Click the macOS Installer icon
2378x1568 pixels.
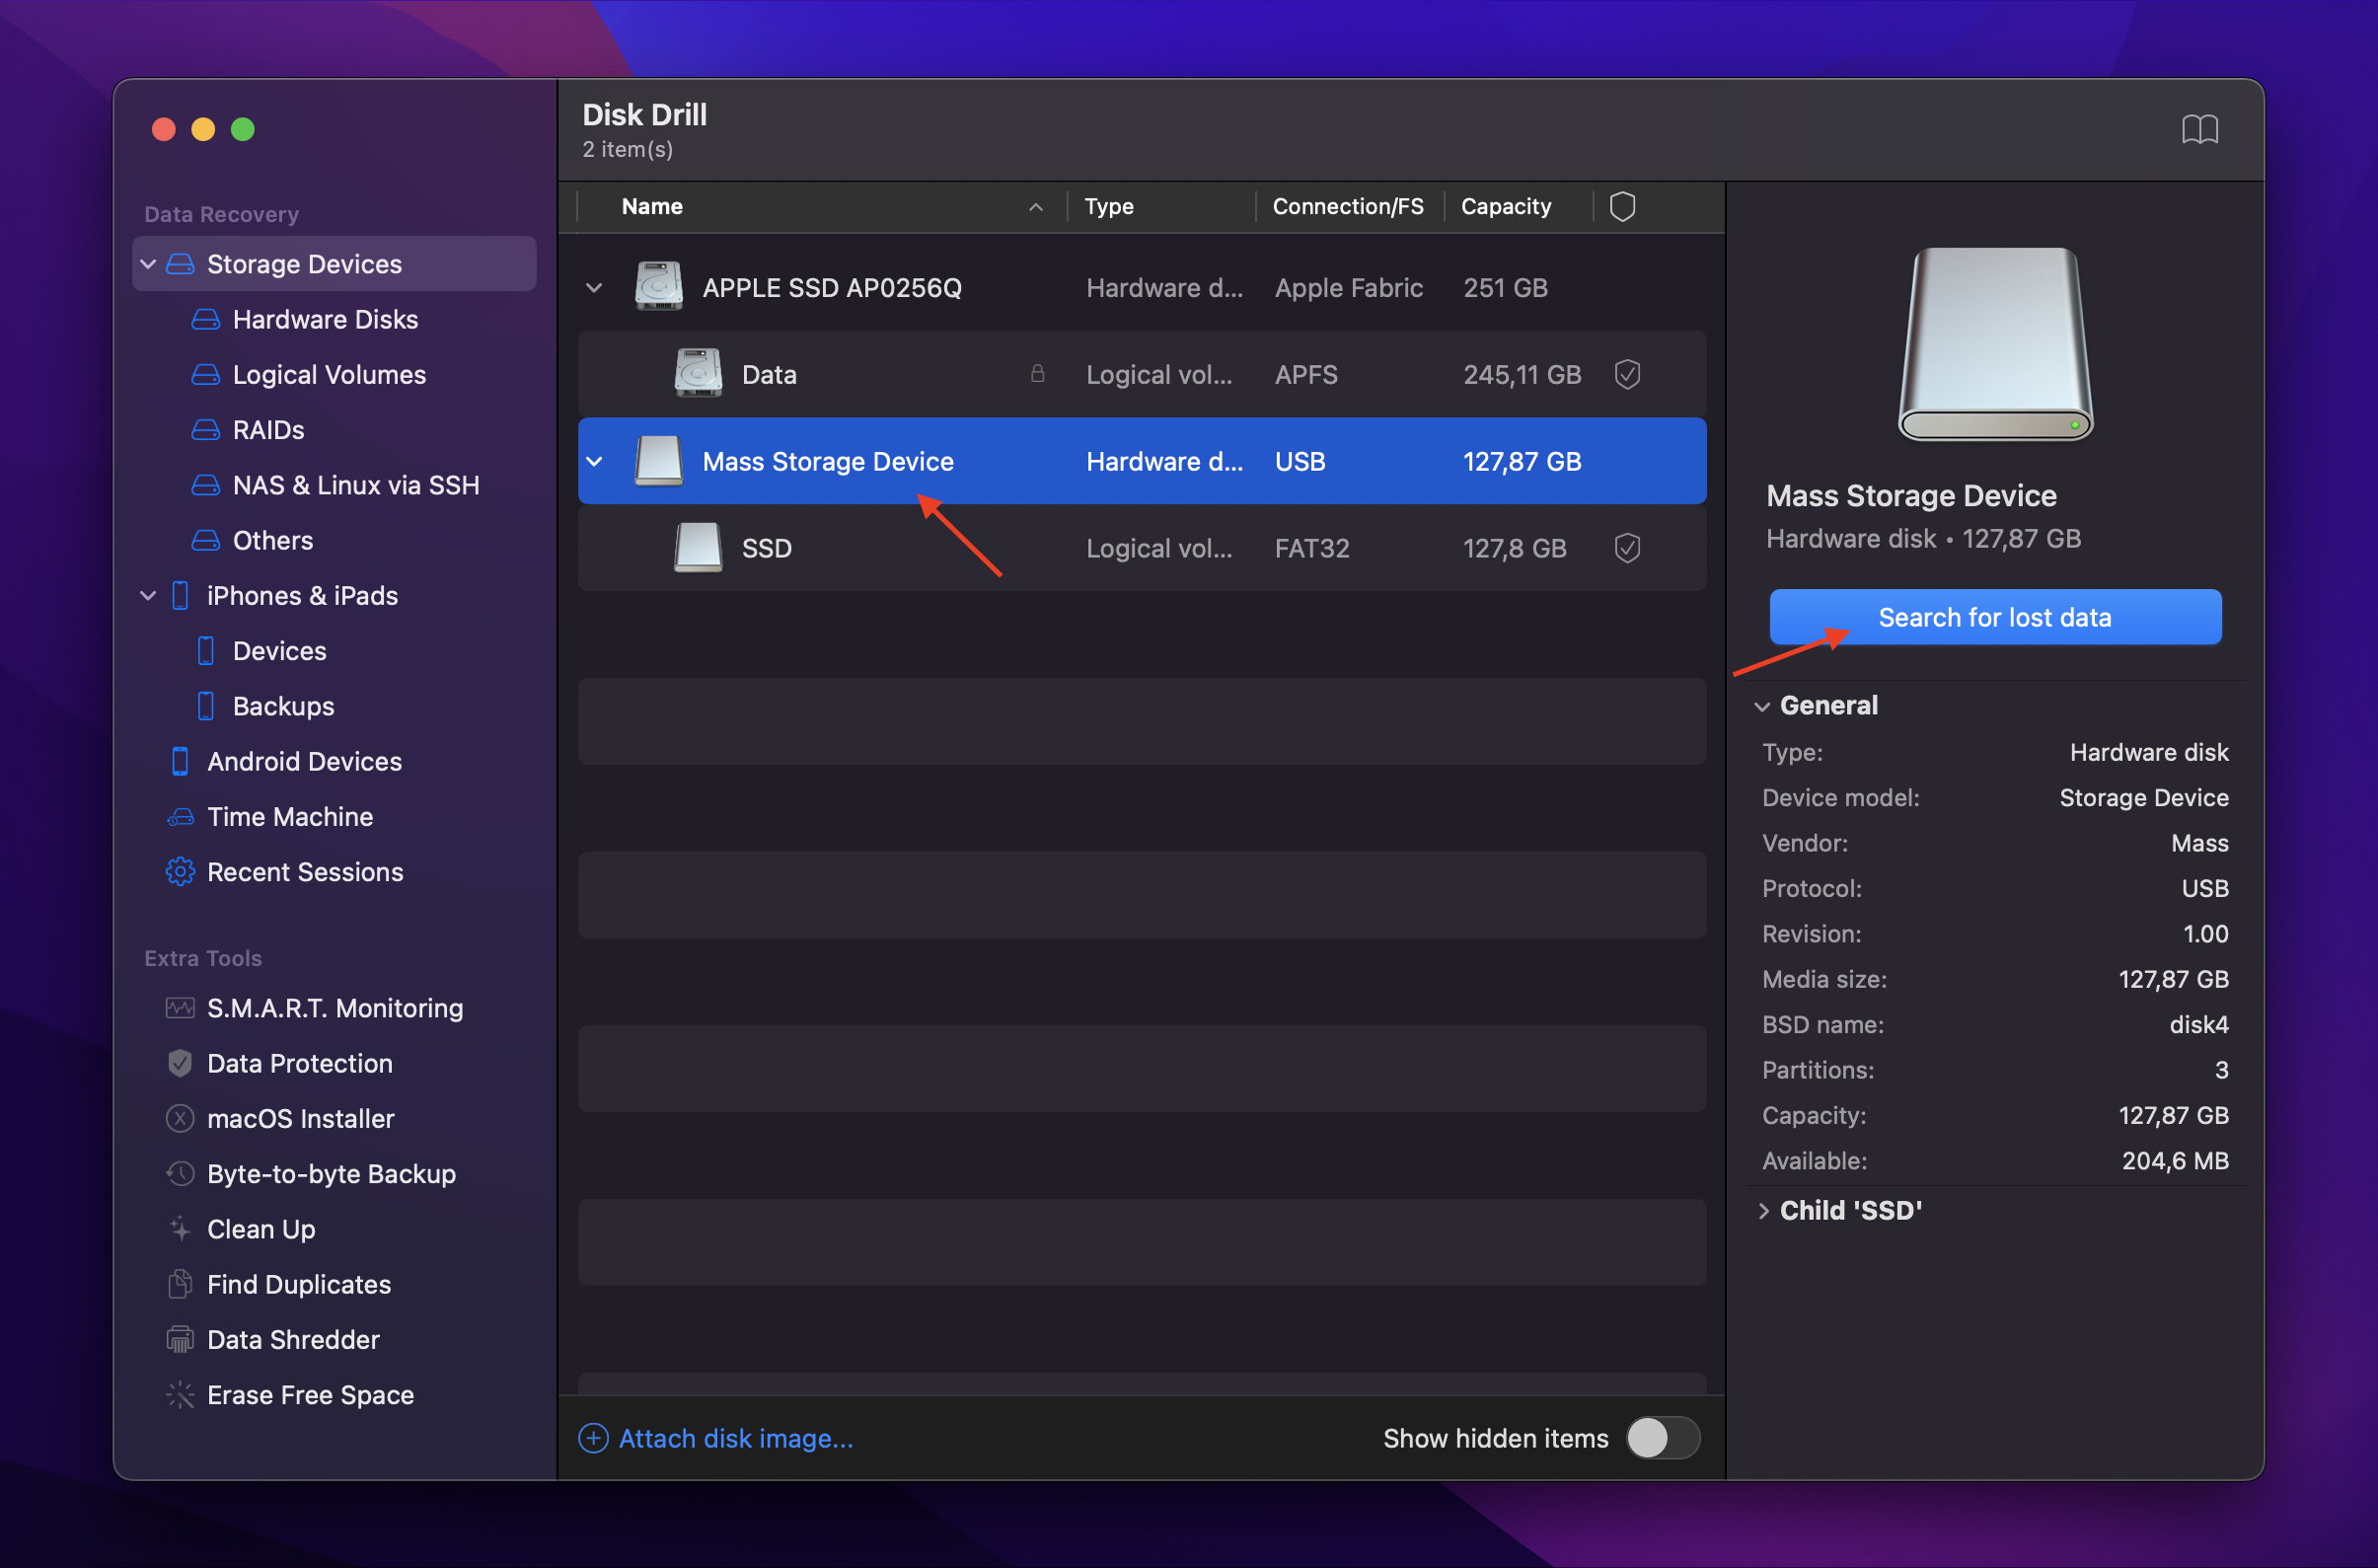pyautogui.click(x=180, y=1118)
